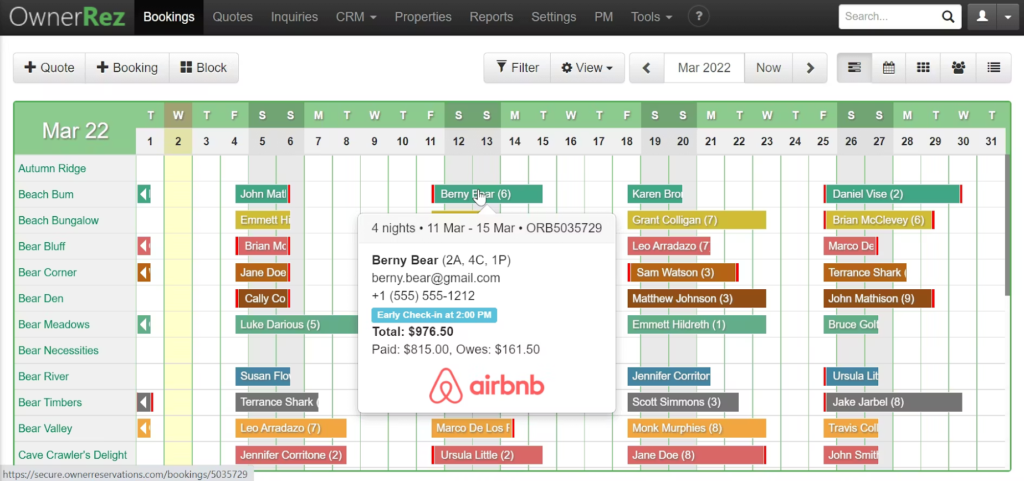Click the Filter button

pos(516,68)
